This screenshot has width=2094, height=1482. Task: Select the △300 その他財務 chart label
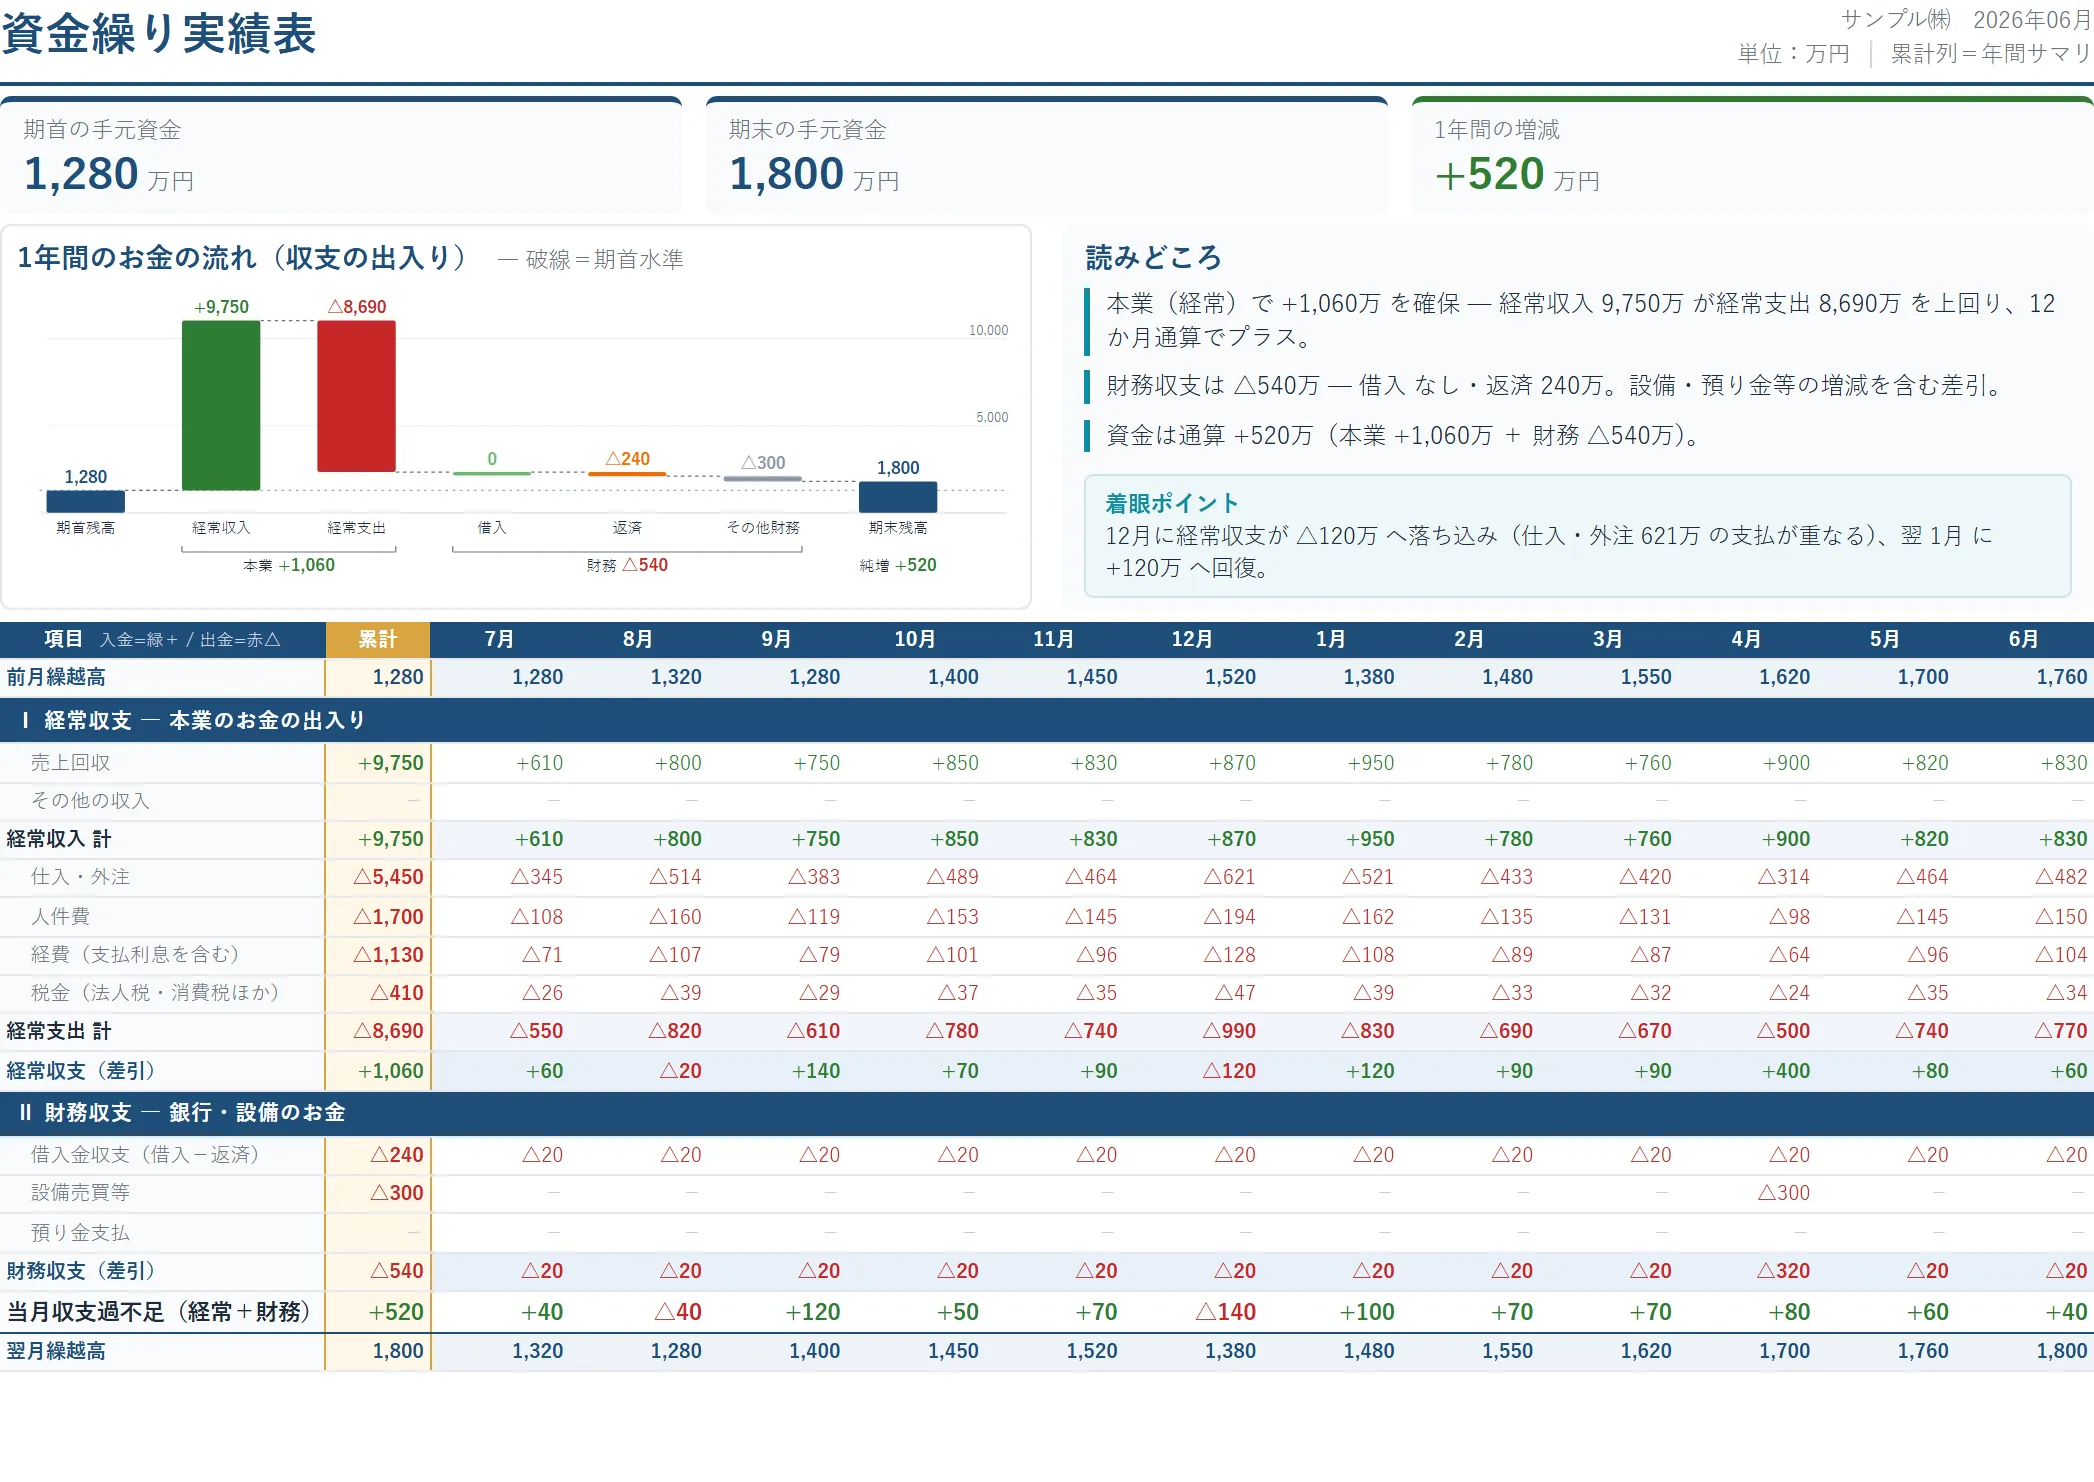763,462
